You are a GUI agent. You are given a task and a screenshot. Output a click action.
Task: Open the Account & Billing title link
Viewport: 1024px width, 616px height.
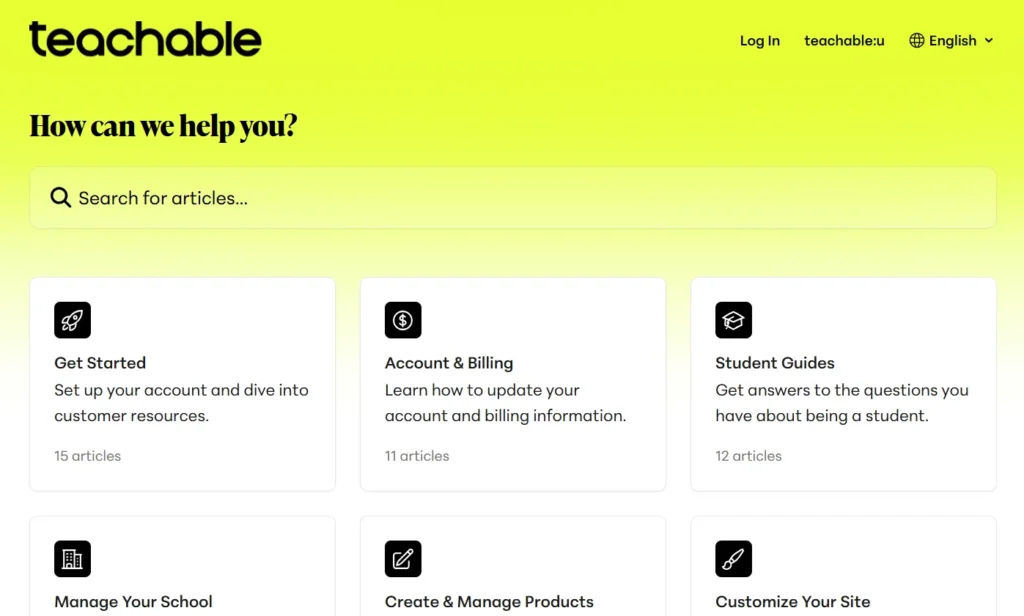click(449, 363)
